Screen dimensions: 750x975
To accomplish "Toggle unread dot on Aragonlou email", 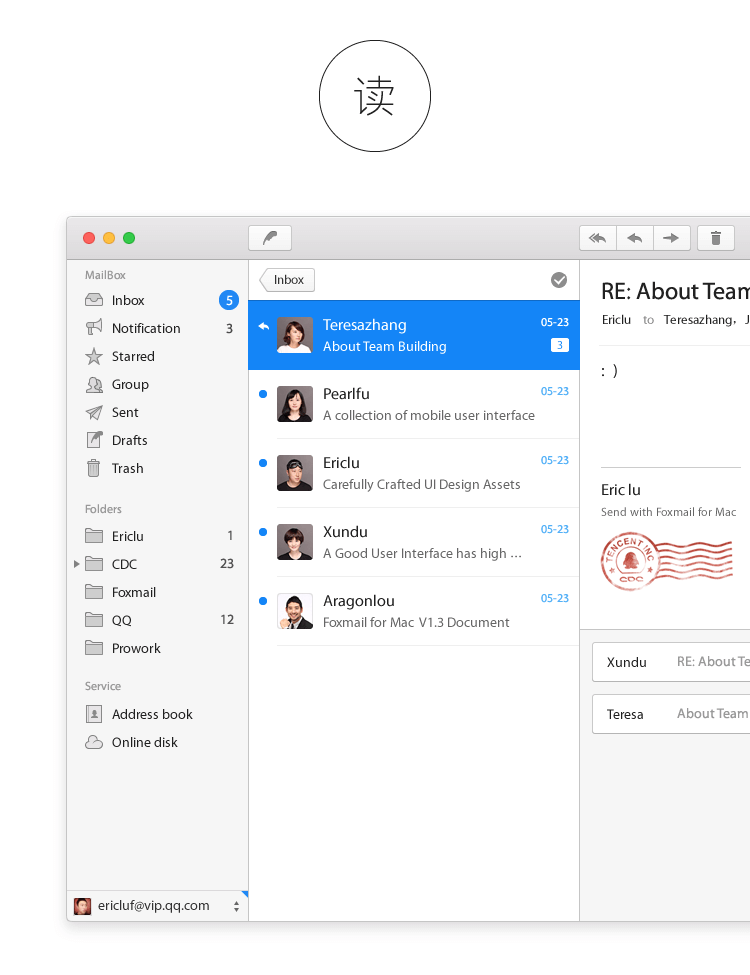I will coord(262,601).
